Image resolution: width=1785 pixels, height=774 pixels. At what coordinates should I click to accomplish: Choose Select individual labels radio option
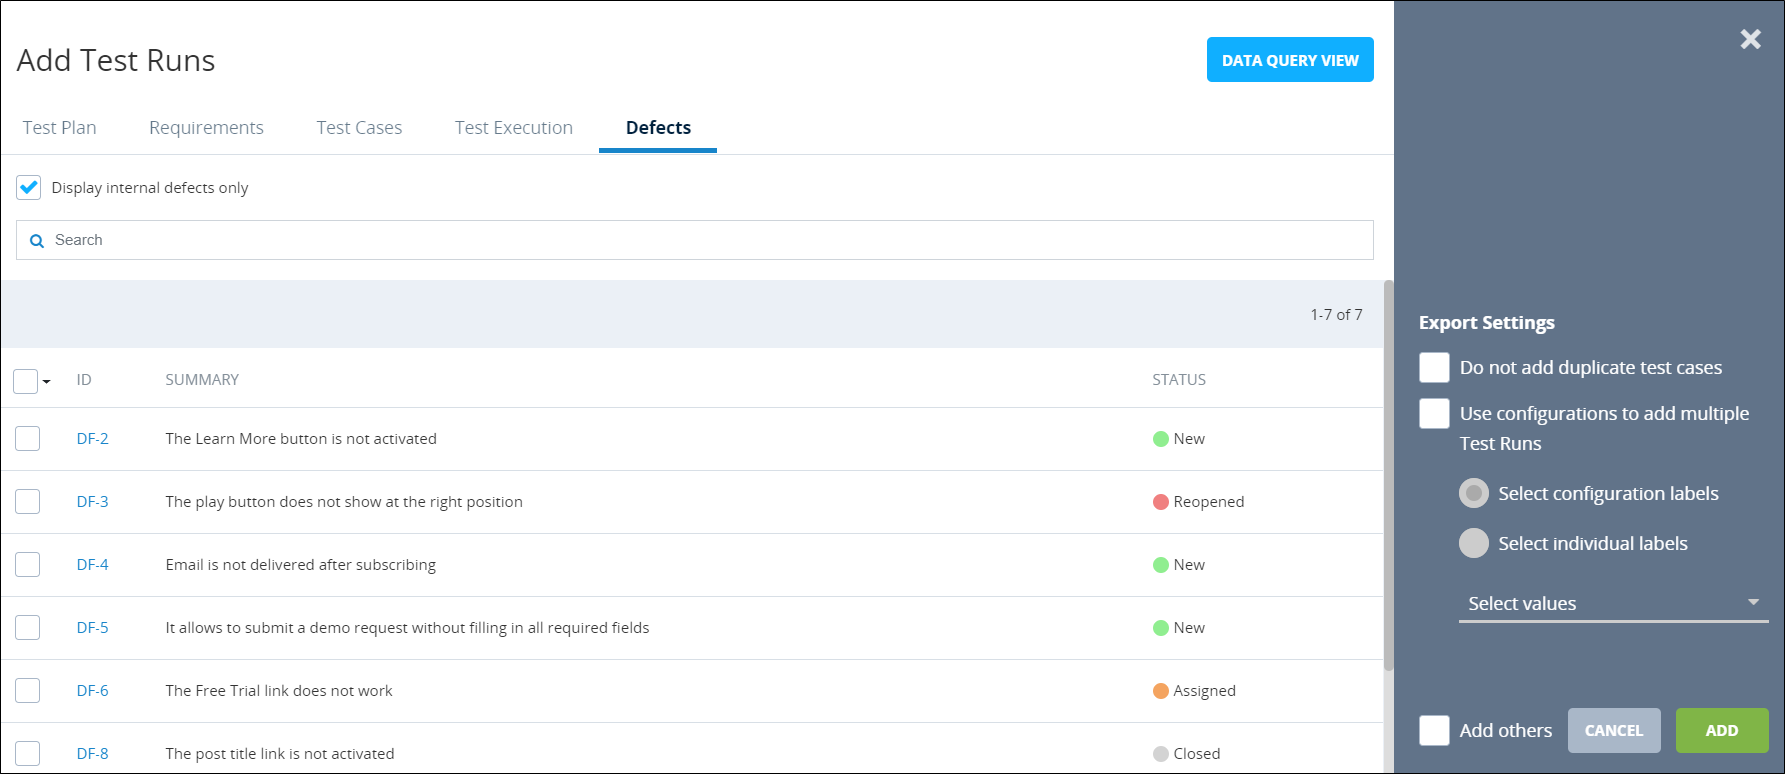tap(1473, 544)
